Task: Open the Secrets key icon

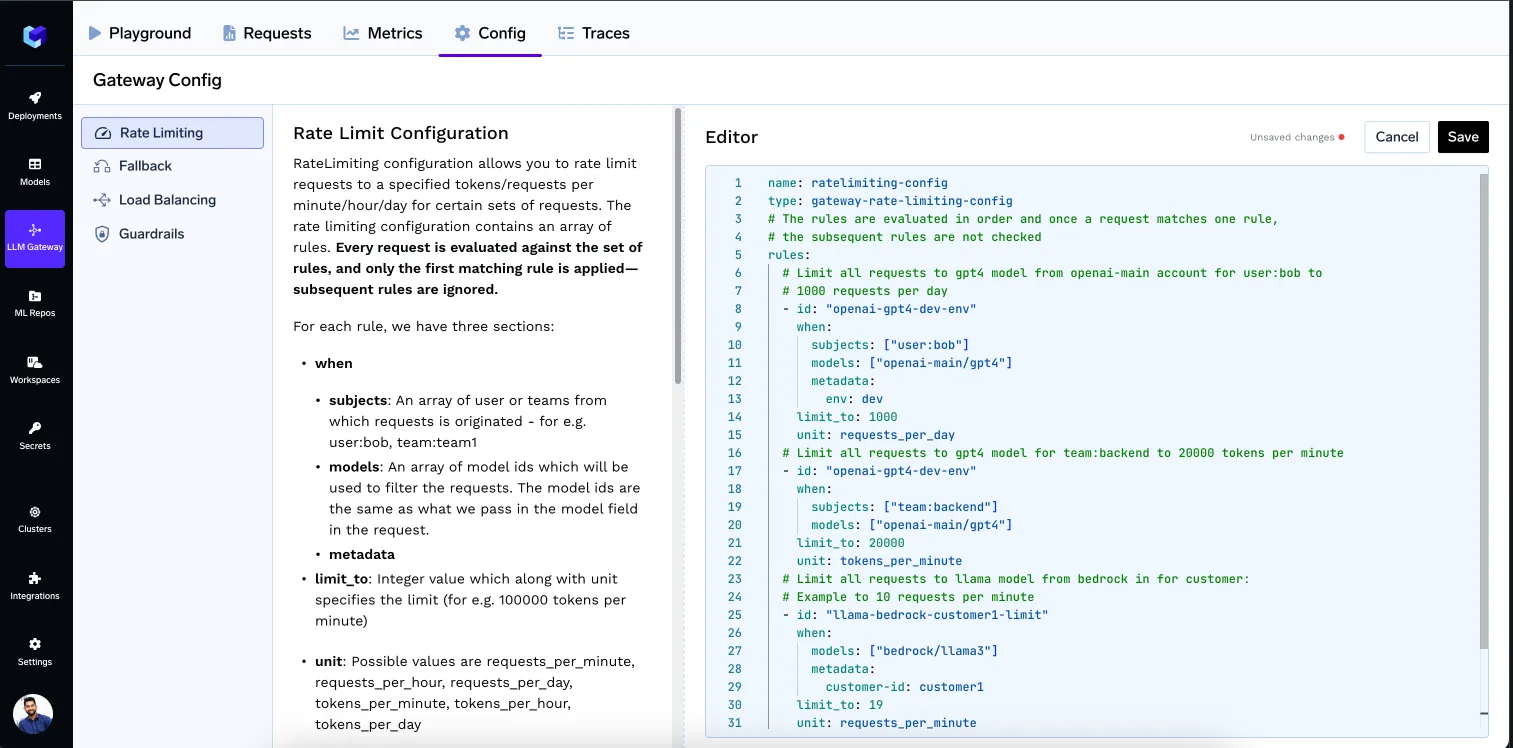Action: pos(35,436)
